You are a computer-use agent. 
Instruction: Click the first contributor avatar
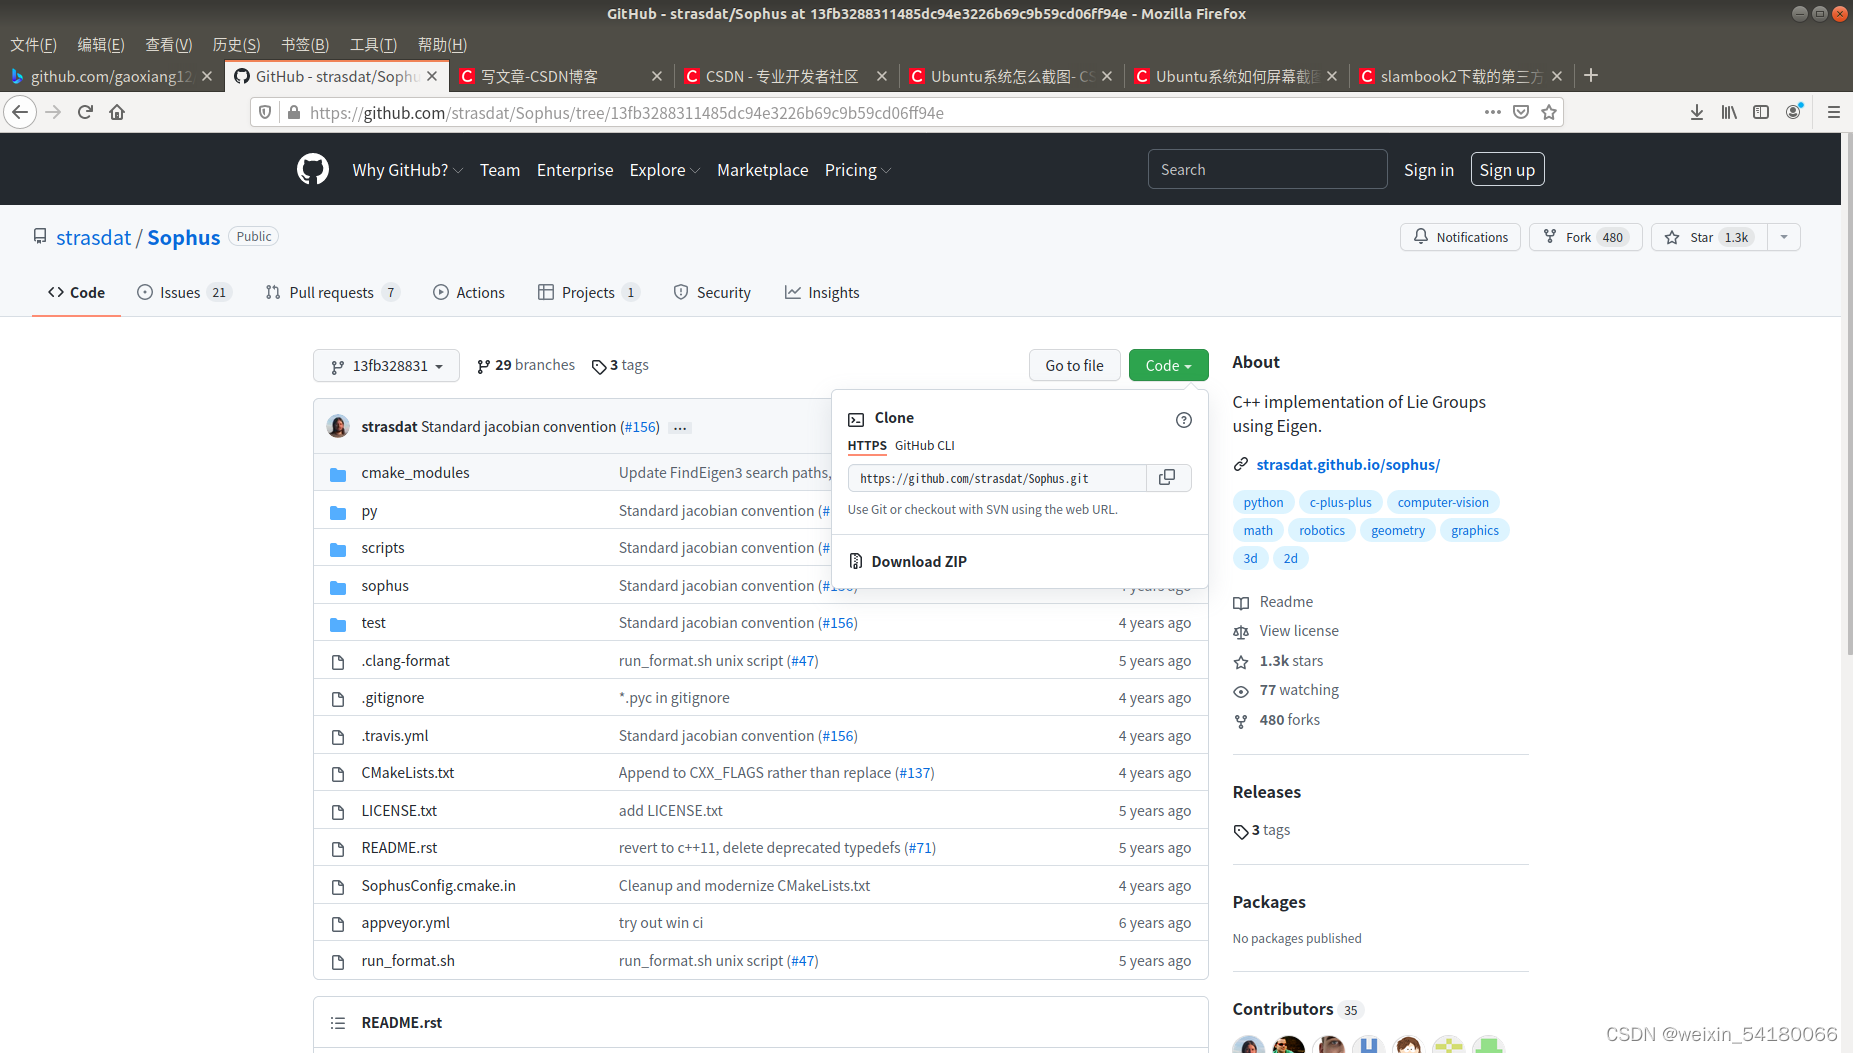1248,1045
